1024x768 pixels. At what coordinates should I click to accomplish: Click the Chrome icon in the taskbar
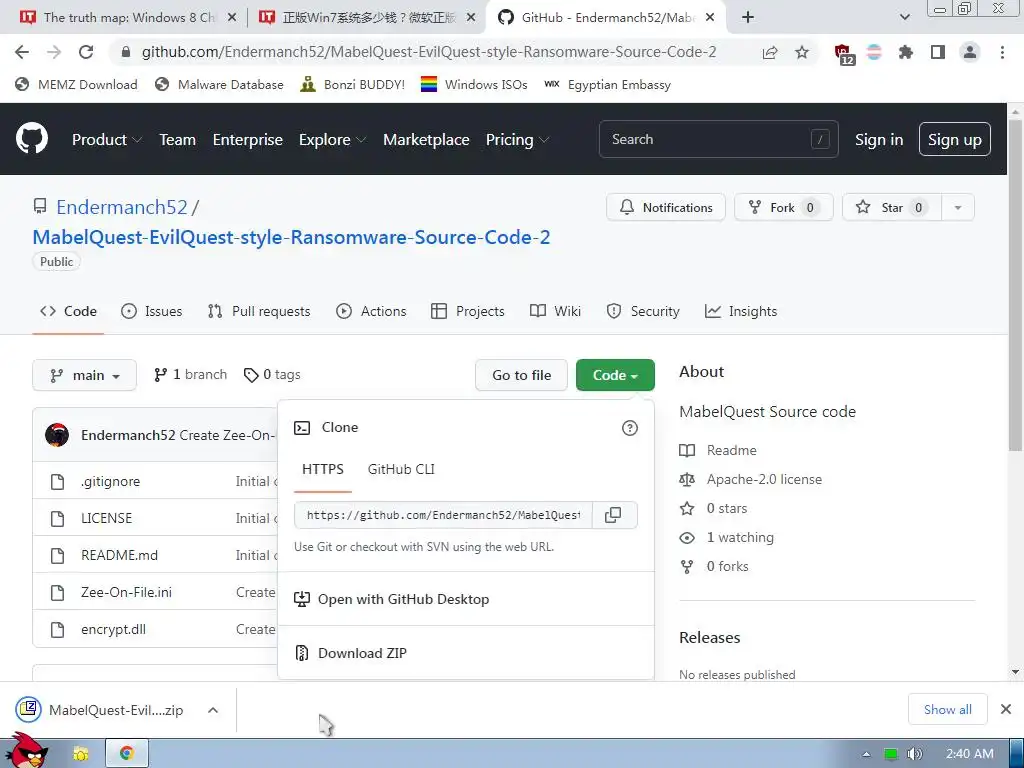(127, 754)
